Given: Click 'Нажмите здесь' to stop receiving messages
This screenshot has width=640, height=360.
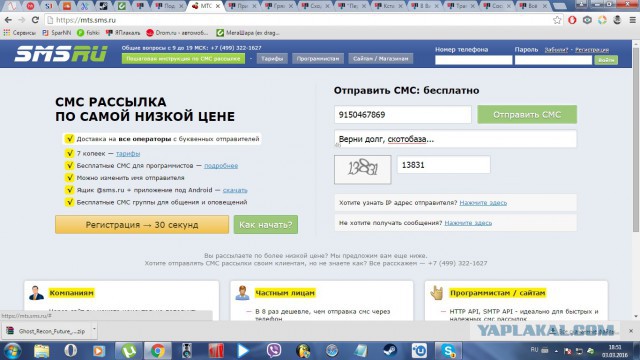Looking at the screenshot, I should click(x=468, y=223).
